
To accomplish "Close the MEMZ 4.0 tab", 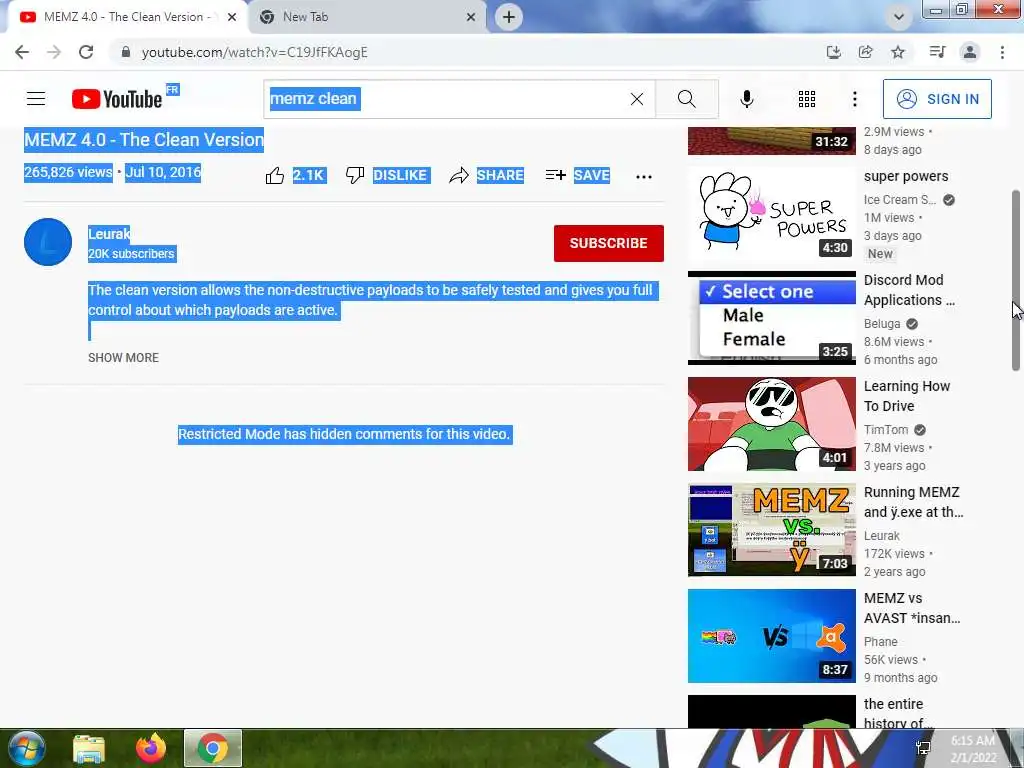I will click(x=232, y=17).
